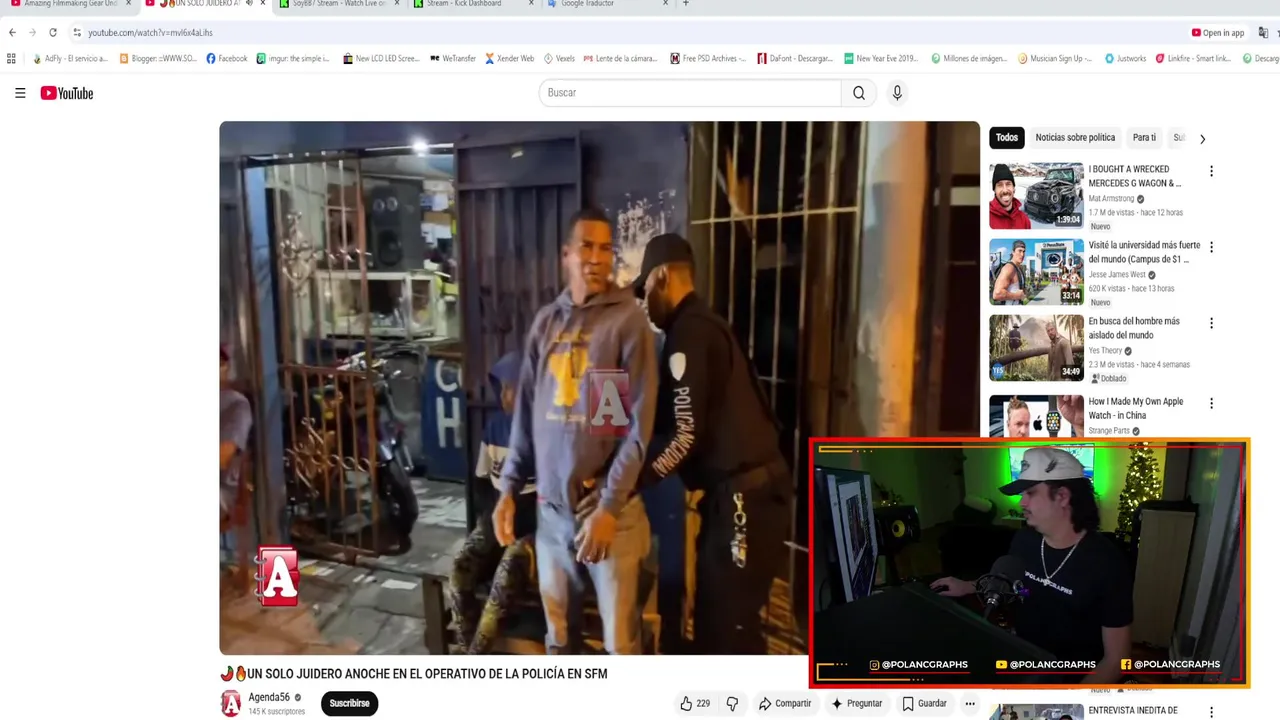Open the New Year Eve 2019 bookmark

coord(881,58)
